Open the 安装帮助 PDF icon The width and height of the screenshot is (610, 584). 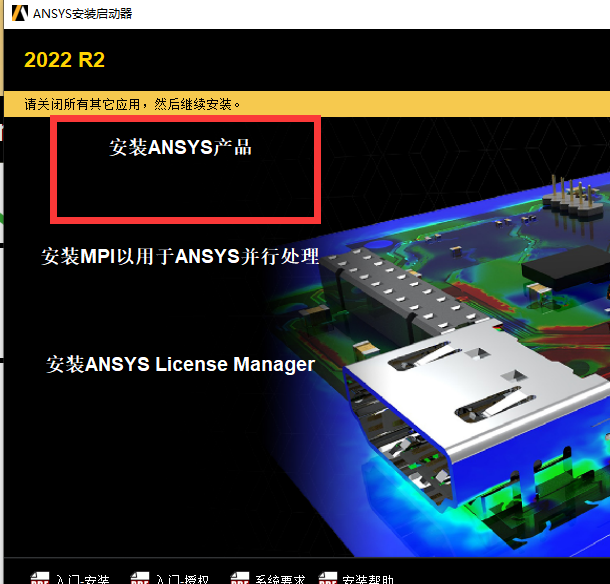(x=328, y=578)
